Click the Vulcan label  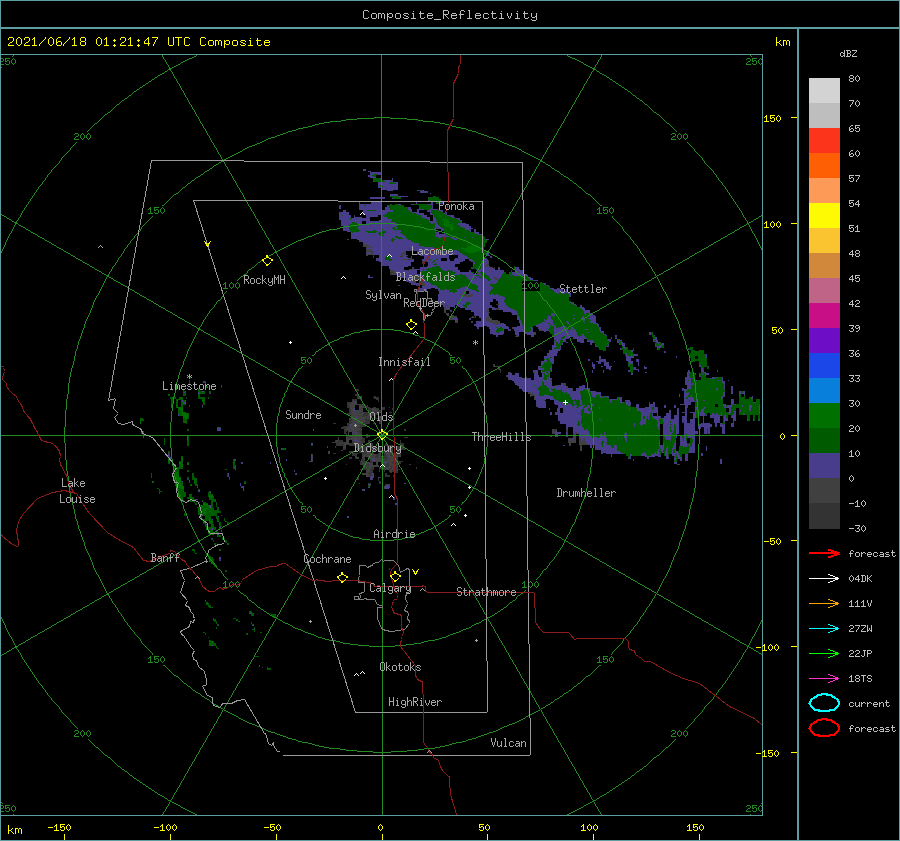coord(508,743)
